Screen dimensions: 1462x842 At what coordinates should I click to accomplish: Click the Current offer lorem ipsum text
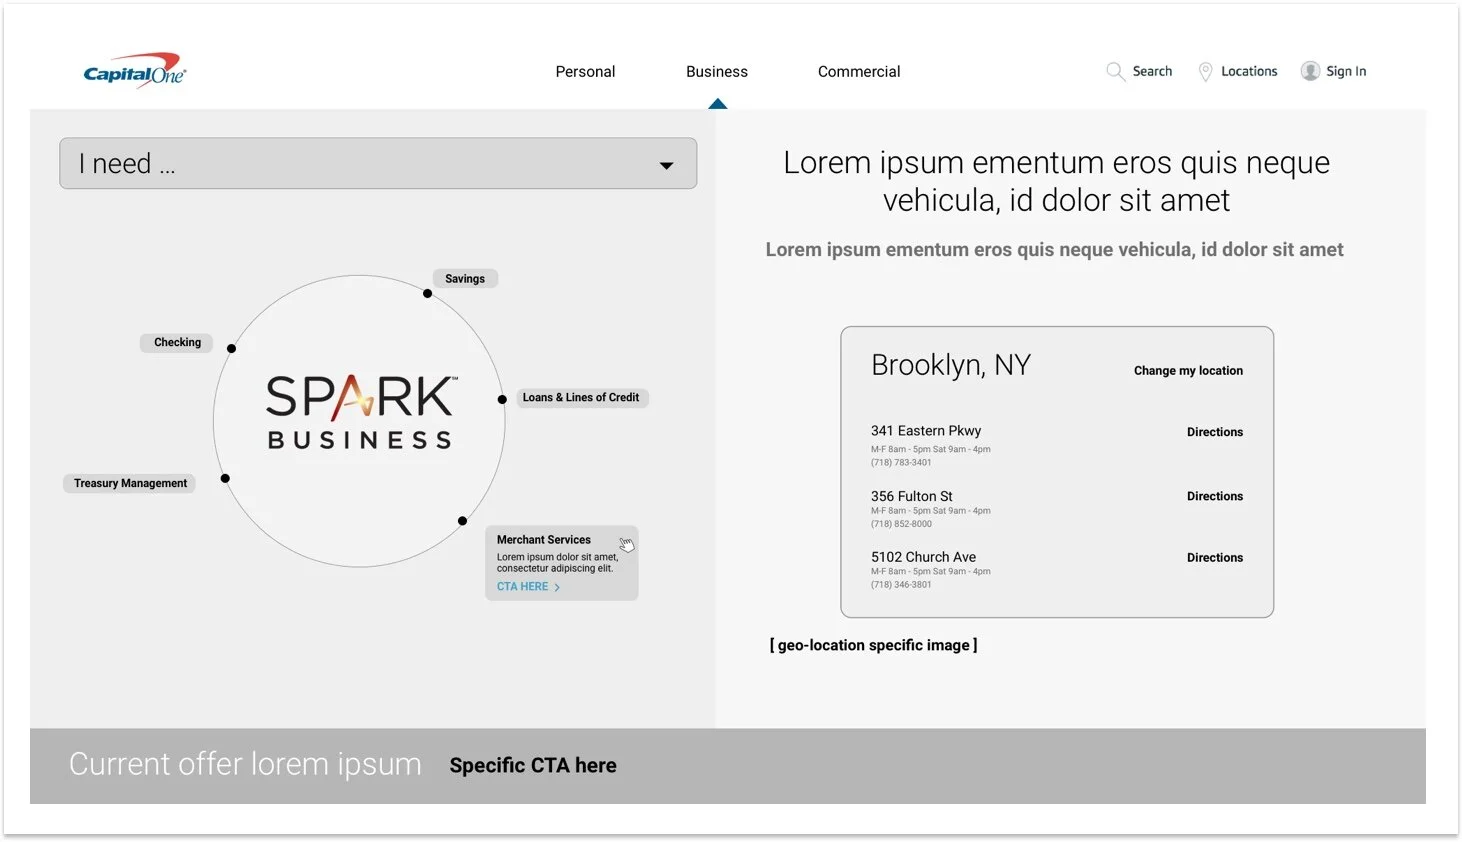(x=245, y=765)
